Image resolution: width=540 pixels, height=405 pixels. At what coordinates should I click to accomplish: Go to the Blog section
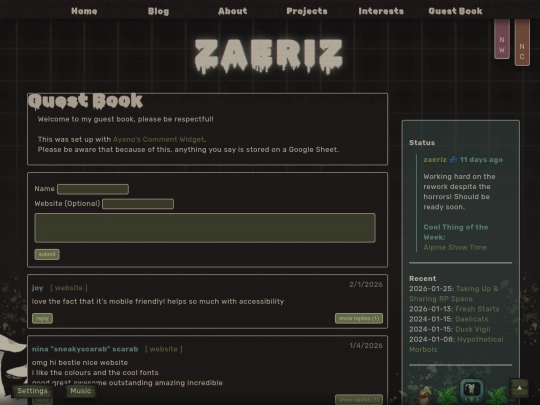click(x=158, y=11)
